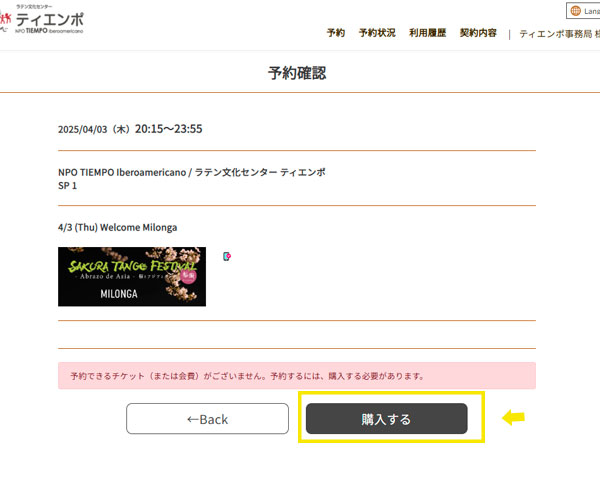
Task: Click the ティエンポ logo text
Action: tap(50, 19)
